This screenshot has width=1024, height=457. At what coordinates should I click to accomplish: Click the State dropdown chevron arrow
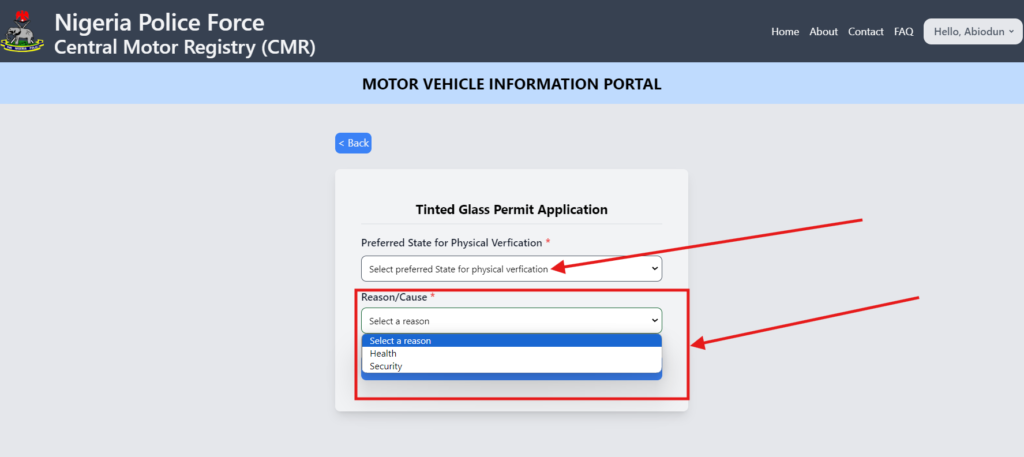[654, 268]
